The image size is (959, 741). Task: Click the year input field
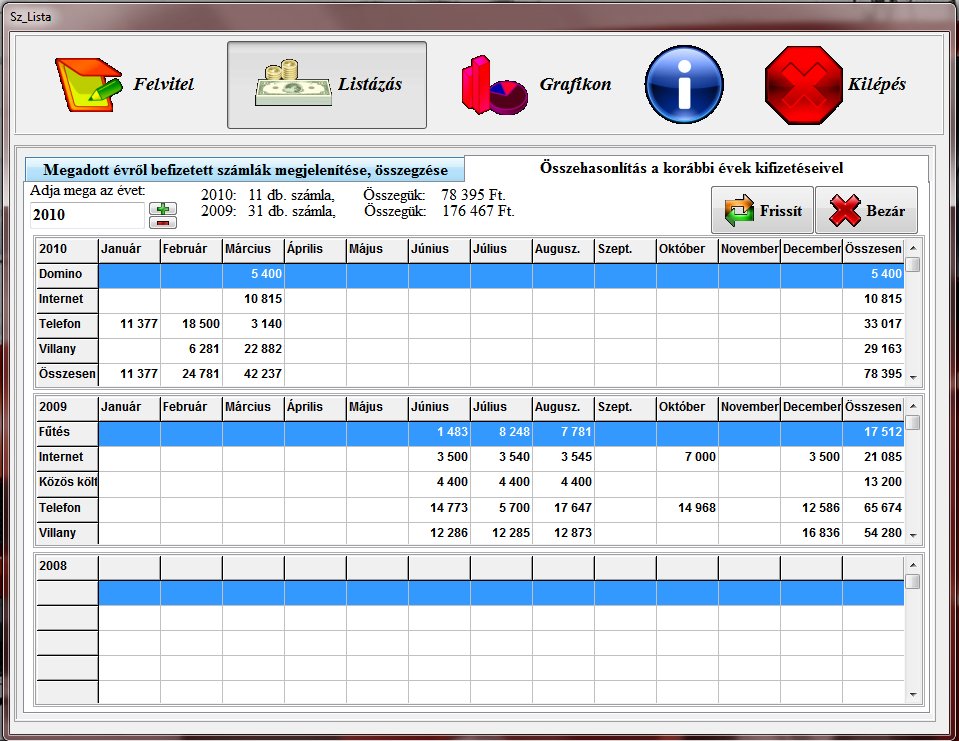click(87, 215)
